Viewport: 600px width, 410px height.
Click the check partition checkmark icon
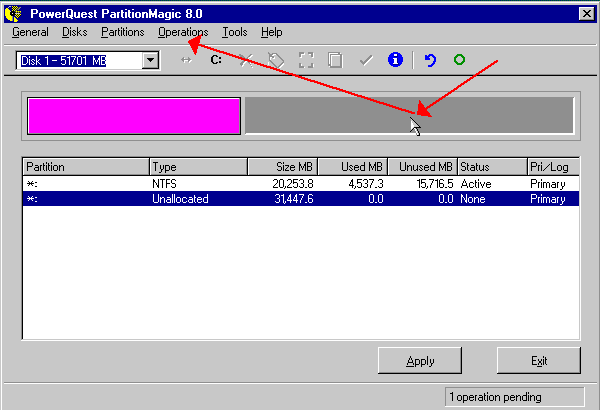[x=366, y=60]
